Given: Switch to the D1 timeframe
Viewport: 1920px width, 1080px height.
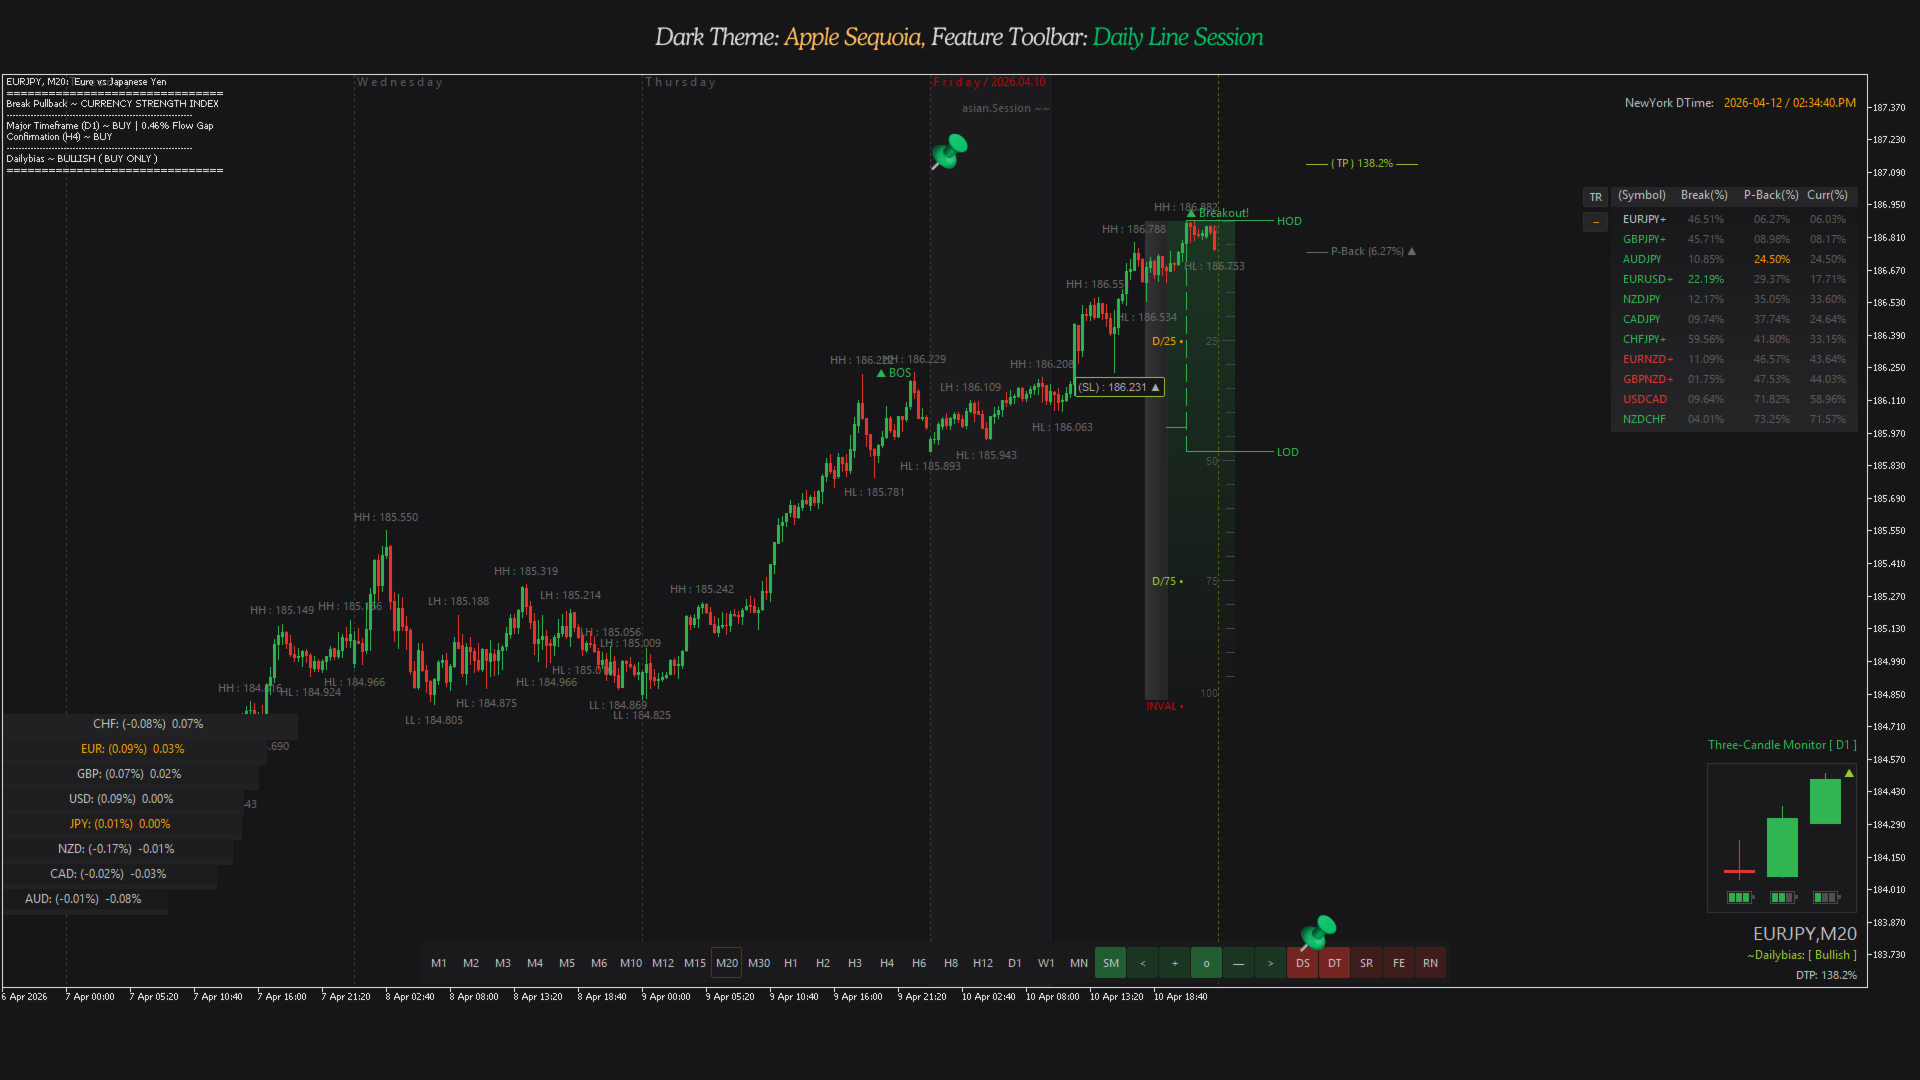Looking at the screenshot, I should pyautogui.click(x=1014, y=963).
